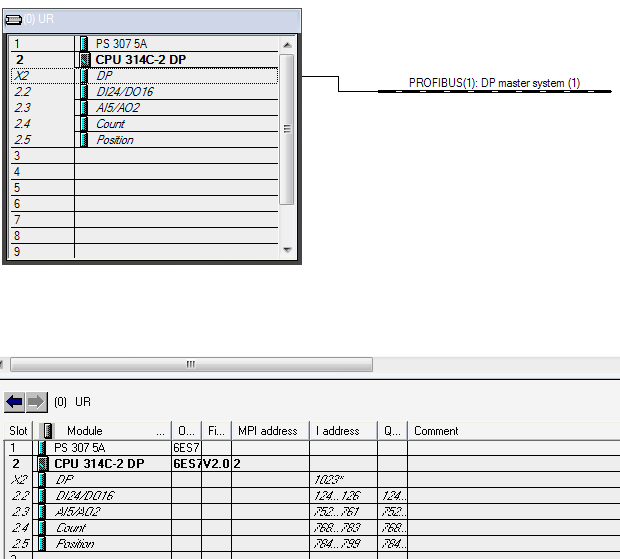Select empty slot 6 in rack
Viewport: 620px width, 559px height.
click(x=144, y=204)
